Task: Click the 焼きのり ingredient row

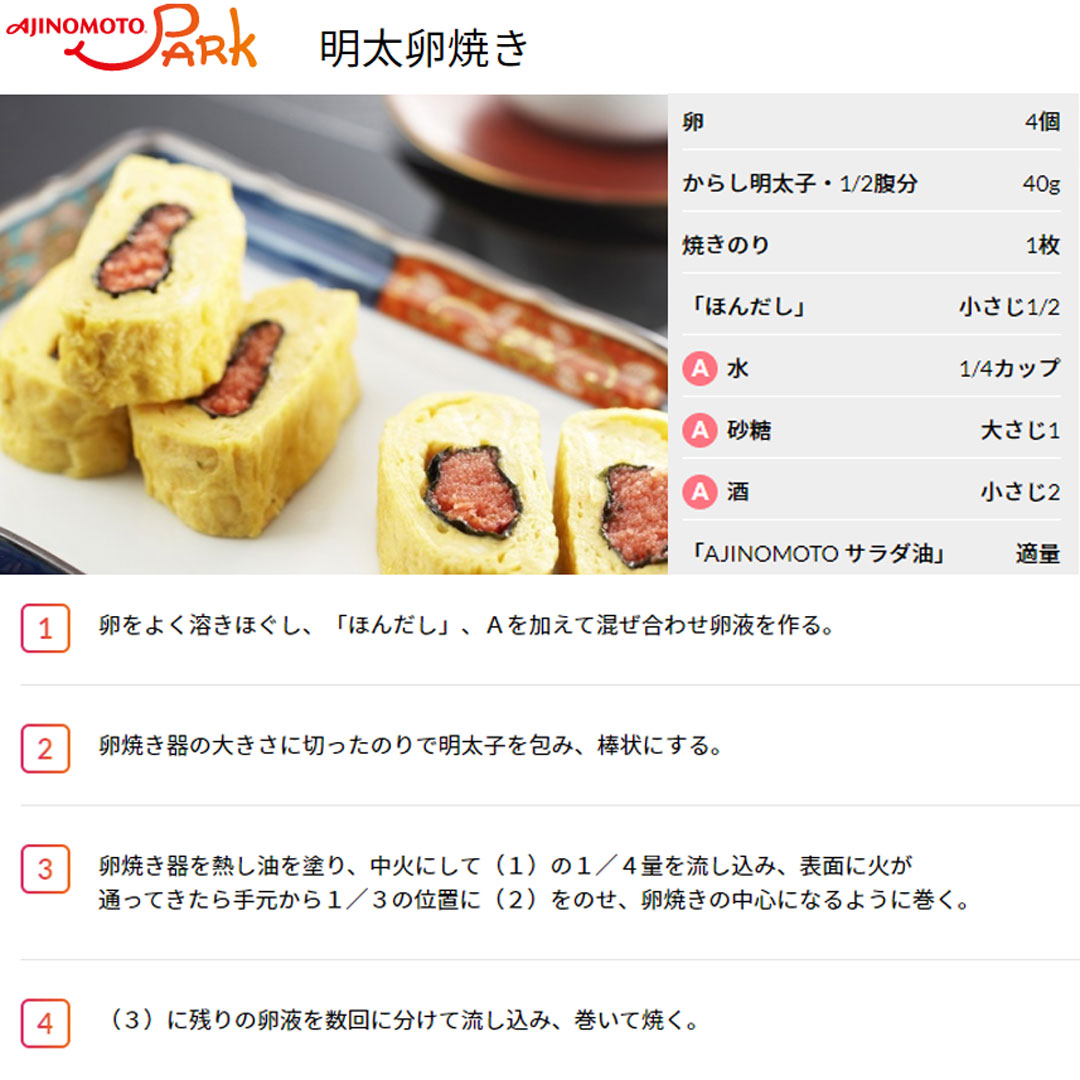Action: (x=871, y=245)
